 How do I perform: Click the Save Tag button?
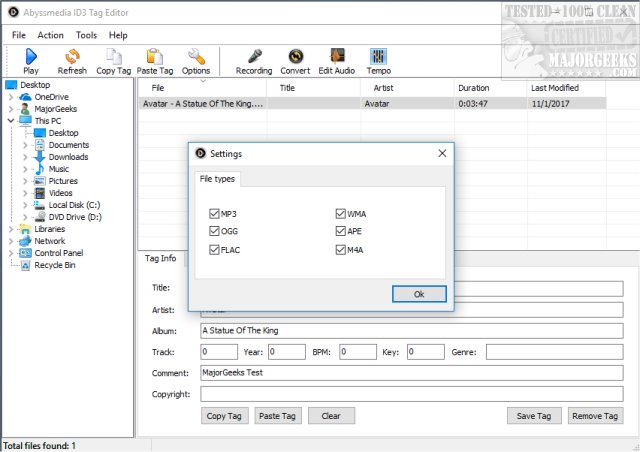pos(534,416)
